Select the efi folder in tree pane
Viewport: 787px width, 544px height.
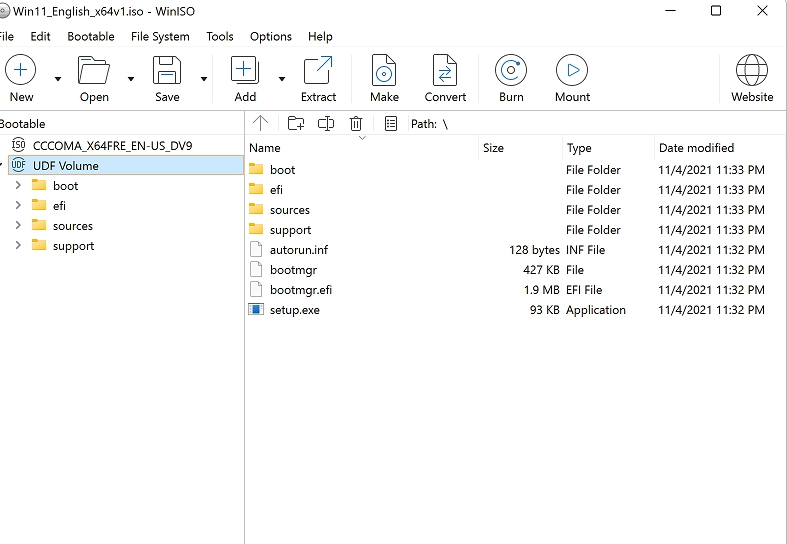click(59, 206)
